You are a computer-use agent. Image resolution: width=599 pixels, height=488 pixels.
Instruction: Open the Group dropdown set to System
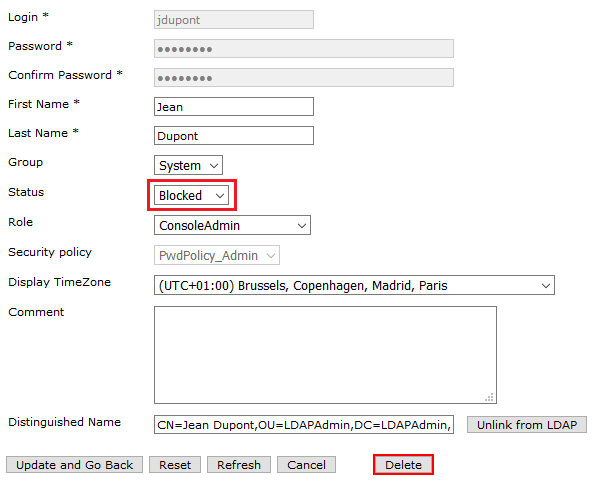click(188, 165)
